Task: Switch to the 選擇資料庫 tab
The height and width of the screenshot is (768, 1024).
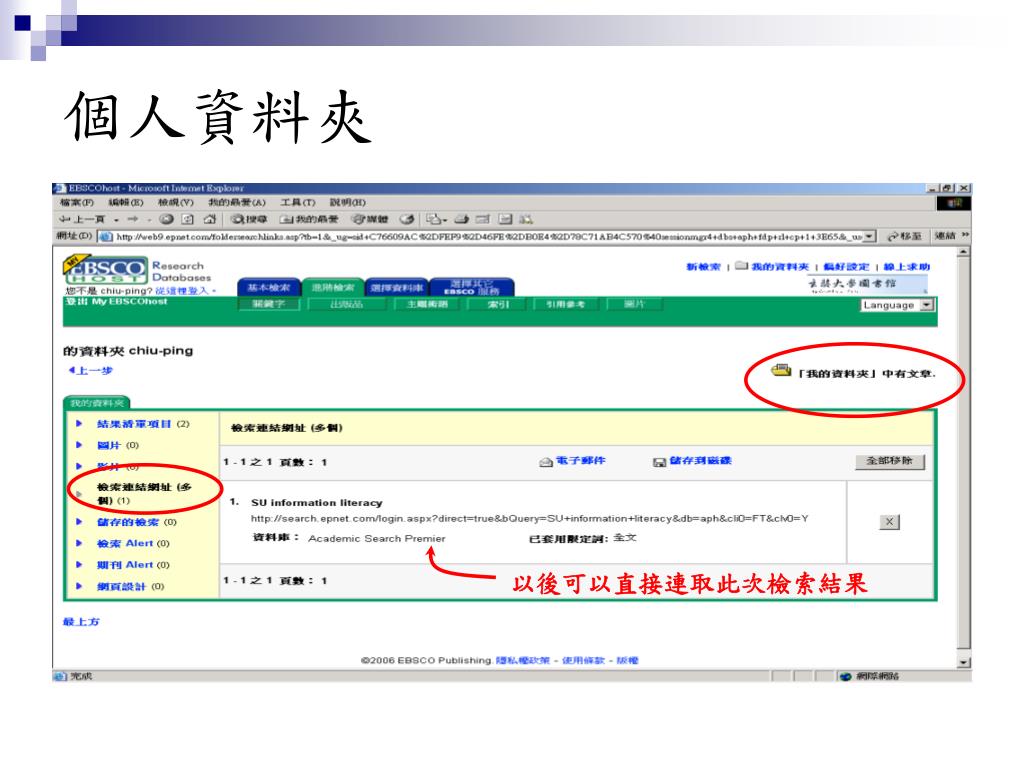Action: [396, 287]
